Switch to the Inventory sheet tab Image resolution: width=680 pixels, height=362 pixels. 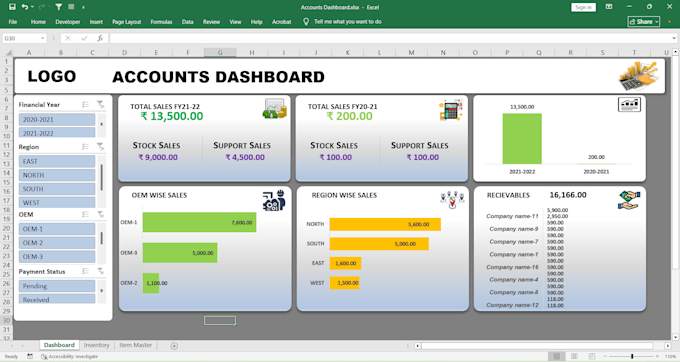(96, 345)
